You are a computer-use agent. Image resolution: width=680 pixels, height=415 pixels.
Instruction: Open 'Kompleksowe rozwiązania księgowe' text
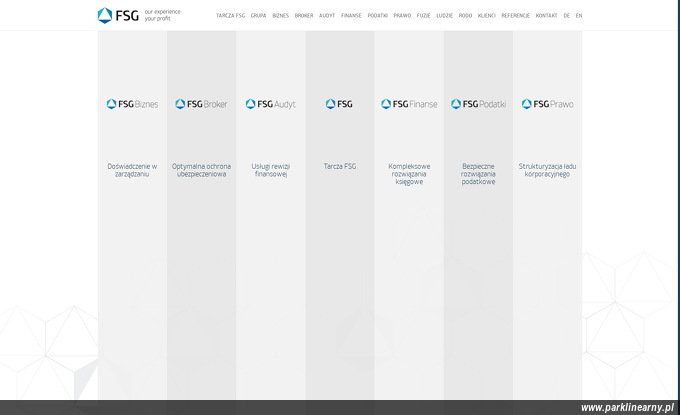409,174
